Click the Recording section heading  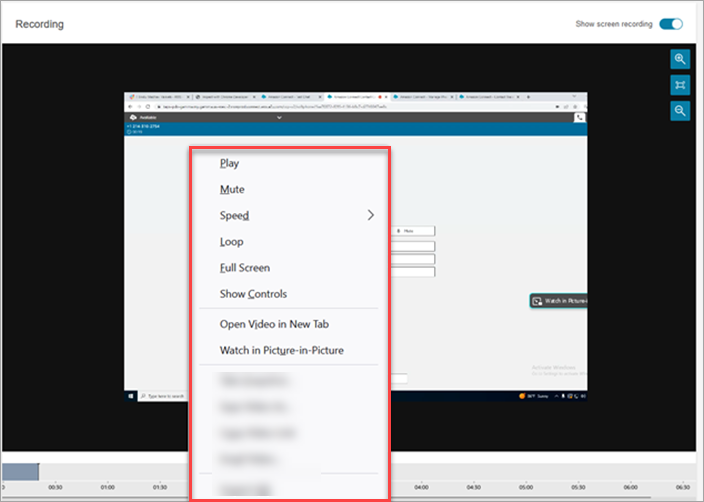pyautogui.click(x=40, y=24)
